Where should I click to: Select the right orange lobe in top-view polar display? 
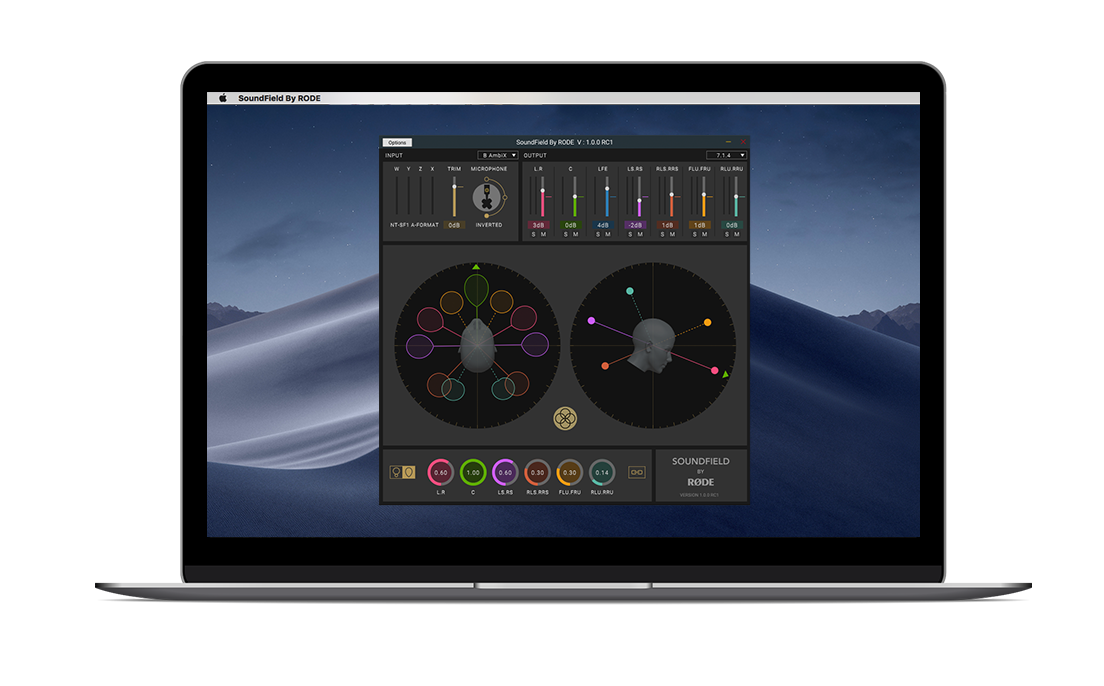tap(501, 302)
